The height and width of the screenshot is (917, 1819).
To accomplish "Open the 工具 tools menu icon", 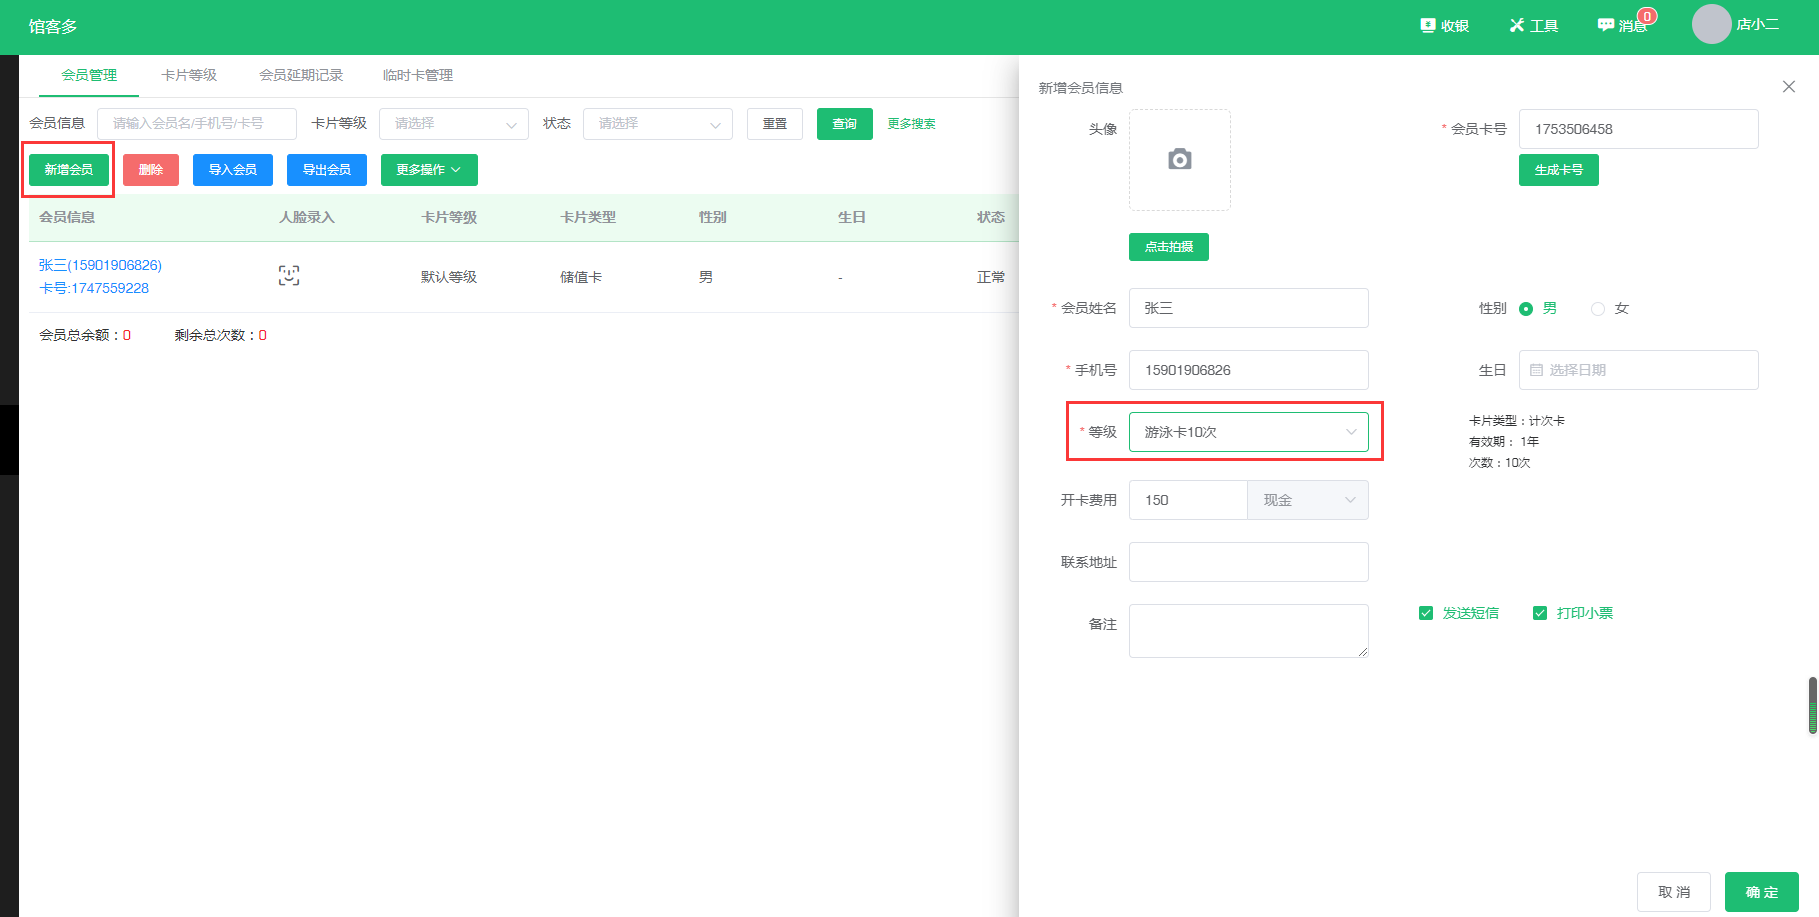I will click(1517, 25).
